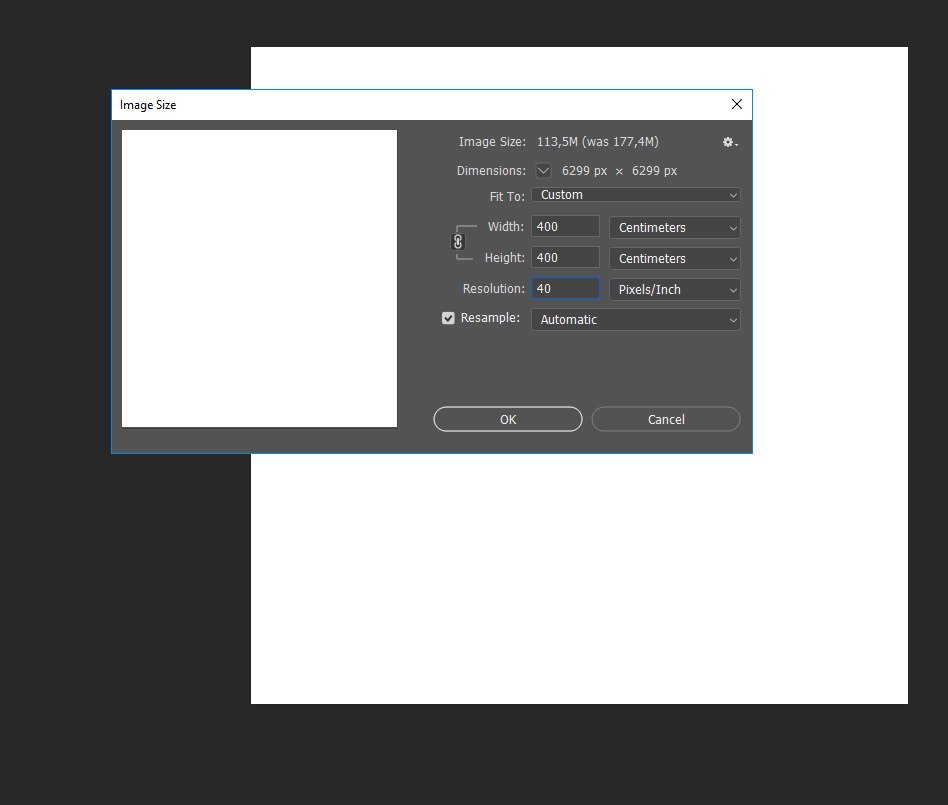Viewport: 948px width, 805px height.
Task: Change Width units from Centimeters
Action: (674, 228)
